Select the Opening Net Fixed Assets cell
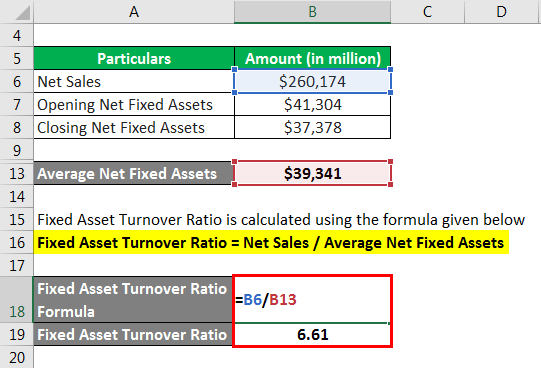The height and width of the screenshot is (368, 541). [x=134, y=105]
